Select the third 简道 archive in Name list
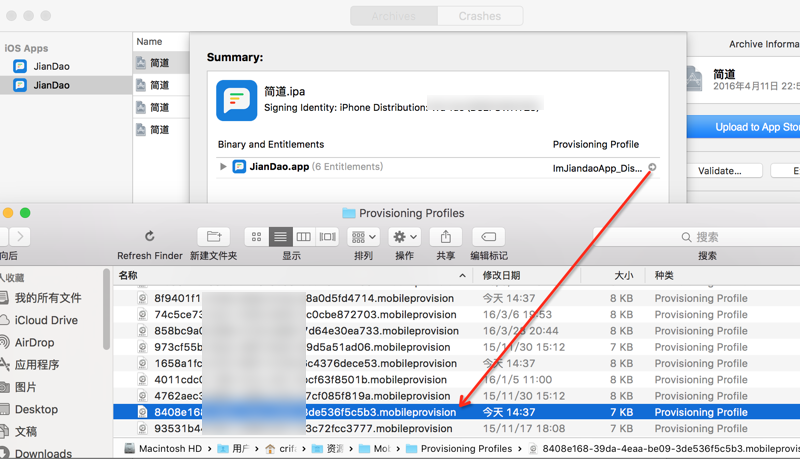This screenshot has height=459, width=800. pos(161,108)
